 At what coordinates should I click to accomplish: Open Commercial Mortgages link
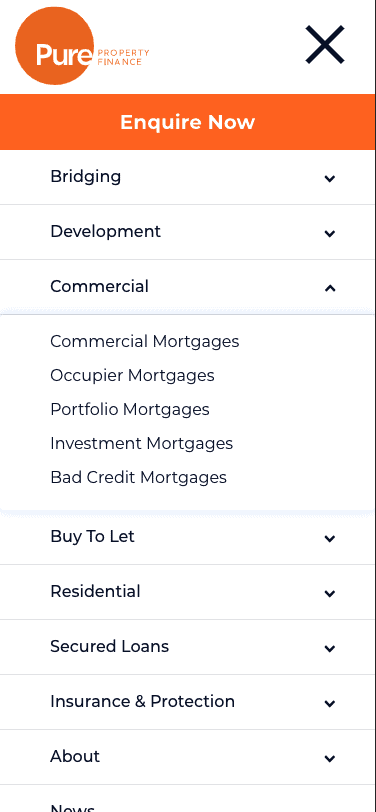coord(144,342)
